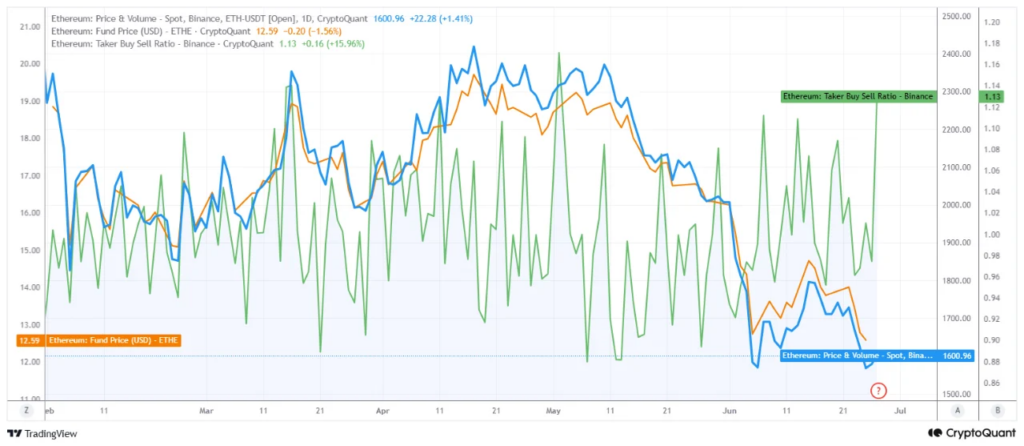
Task: Click the 1.20 ratio axis value
Action: tap(991, 22)
